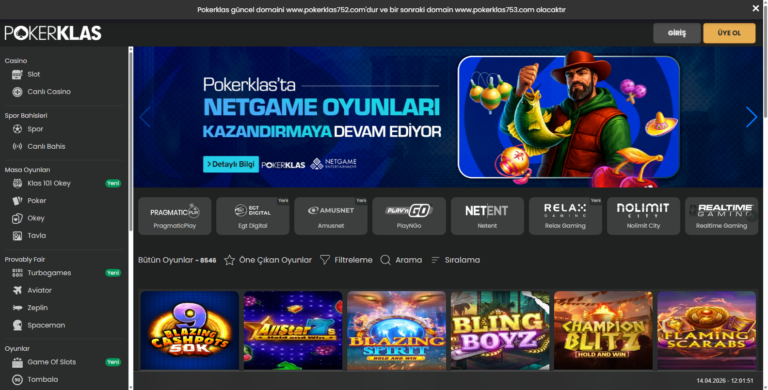Image resolution: width=768 pixels, height=390 pixels.
Task: Open Canlı Casino chip icon
Action: [17, 92]
